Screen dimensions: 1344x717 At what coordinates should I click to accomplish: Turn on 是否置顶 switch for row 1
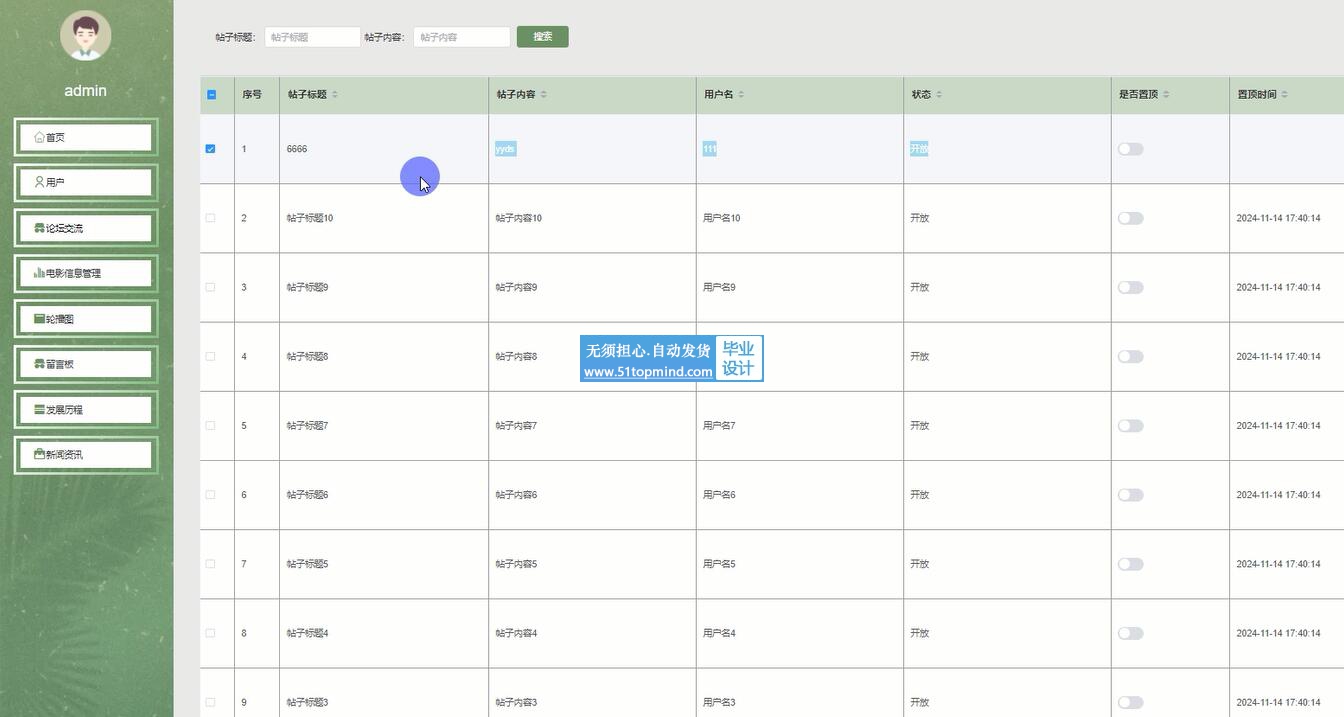[1130, 149]
